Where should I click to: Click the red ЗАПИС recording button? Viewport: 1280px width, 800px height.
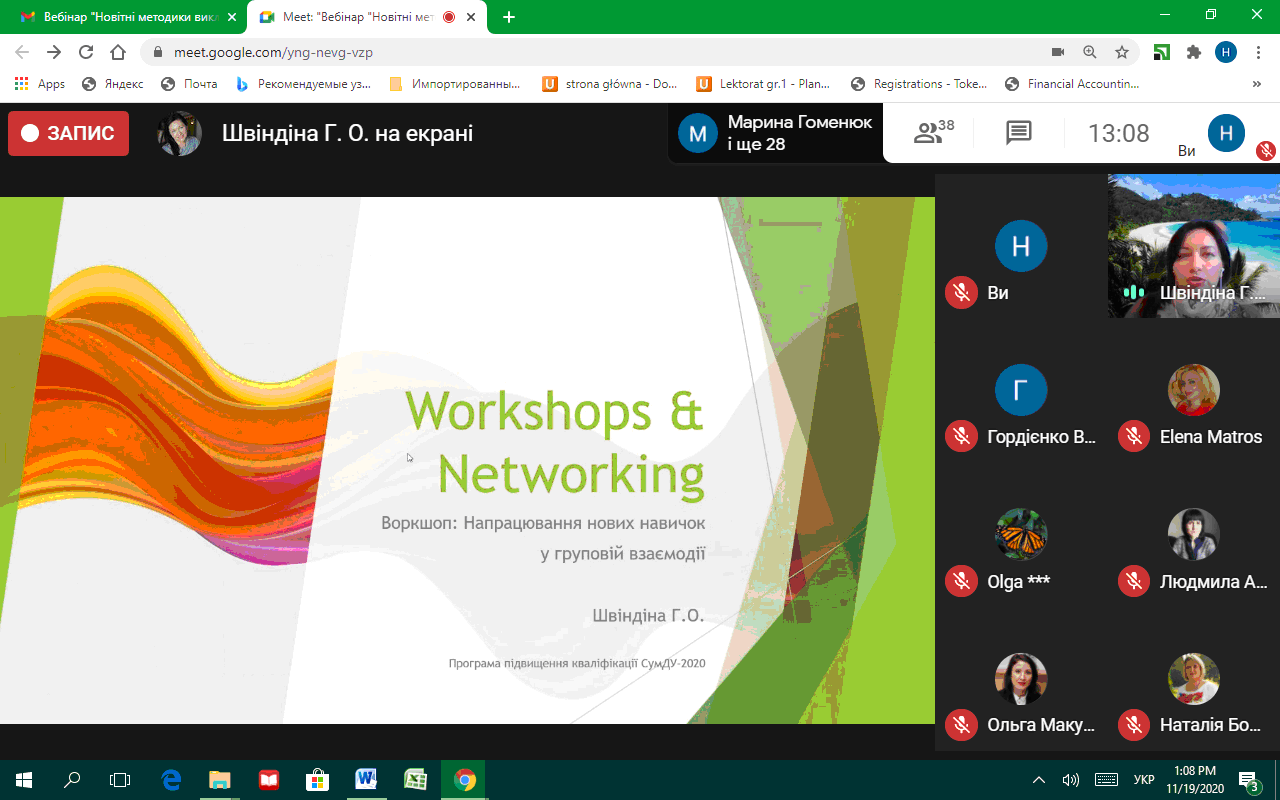(68, 133)
